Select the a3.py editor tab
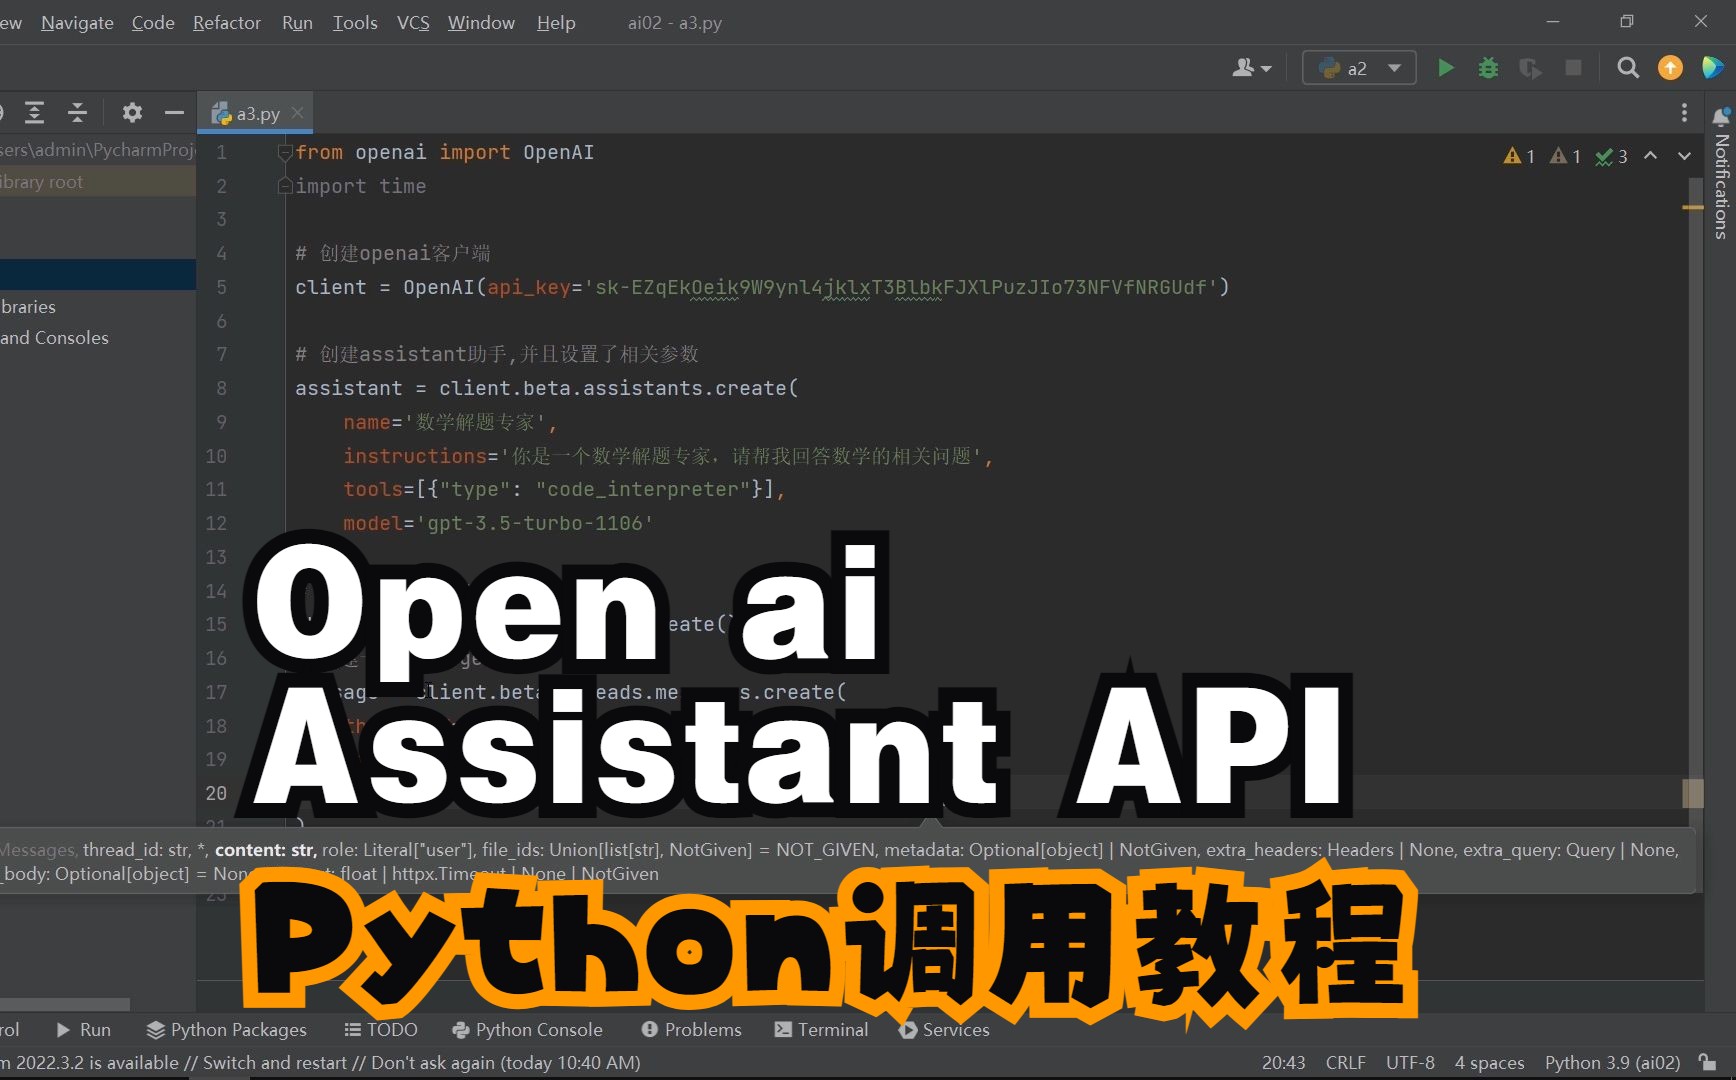The height and width of the screenshot is (1080, 1736). (256, 113)
